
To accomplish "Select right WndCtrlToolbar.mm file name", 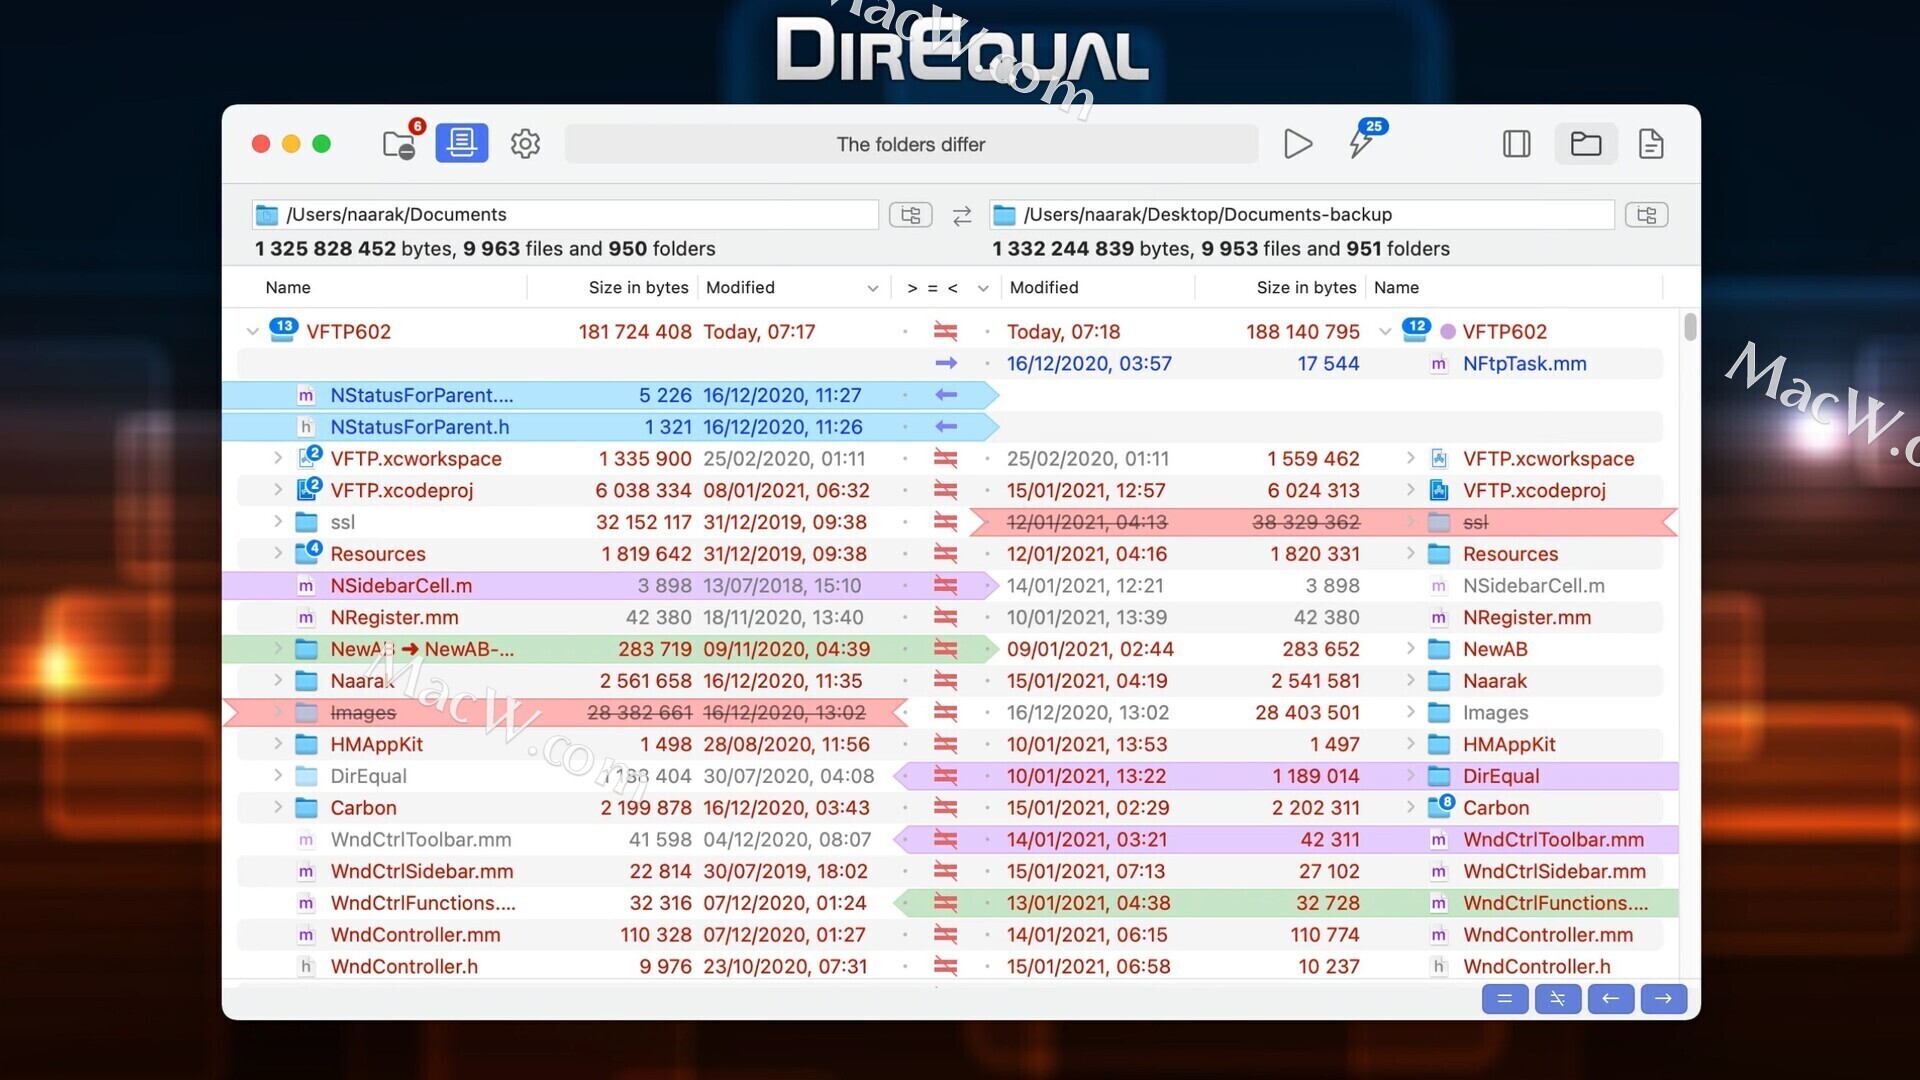I will (x=1553, y=839).
